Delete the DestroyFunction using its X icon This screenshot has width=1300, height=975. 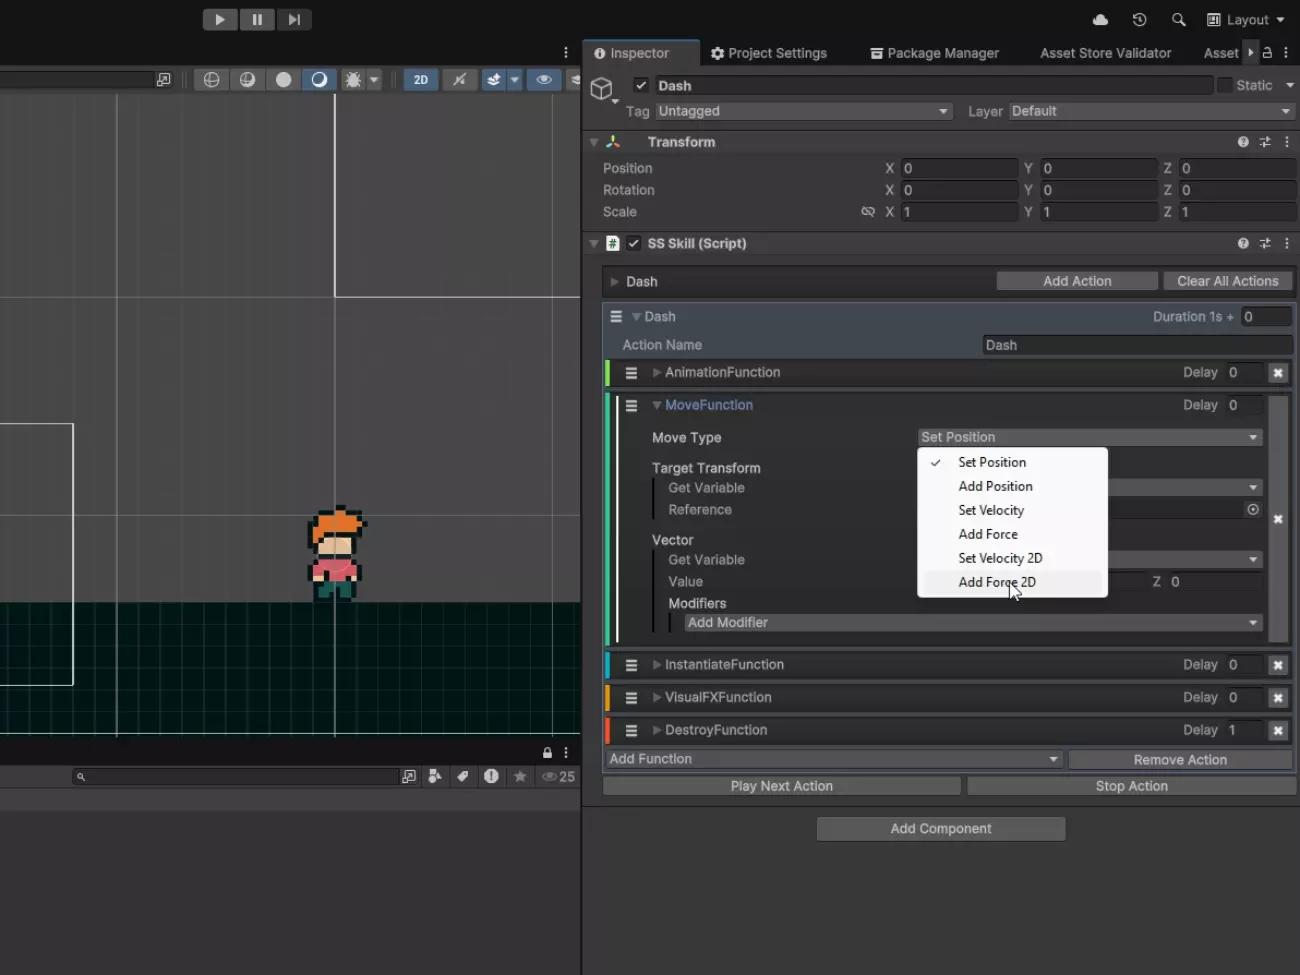click(1277, 731)
